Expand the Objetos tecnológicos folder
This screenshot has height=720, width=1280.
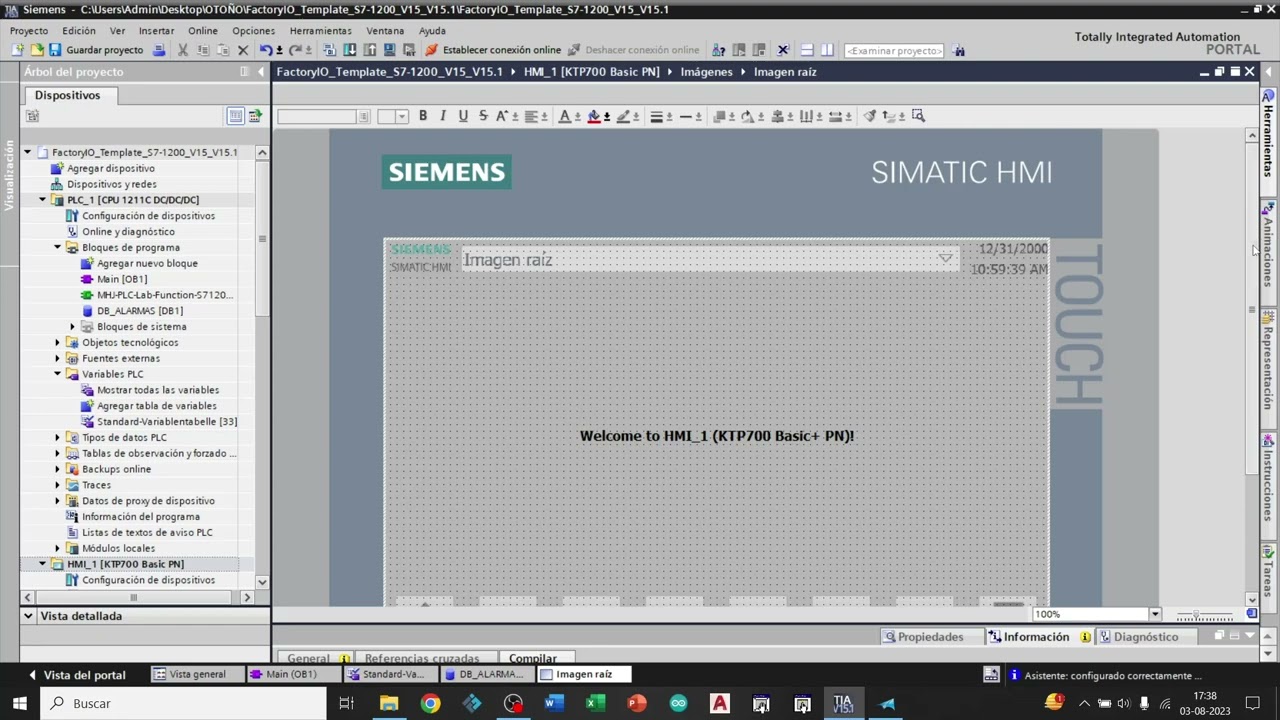coord(58,342)
